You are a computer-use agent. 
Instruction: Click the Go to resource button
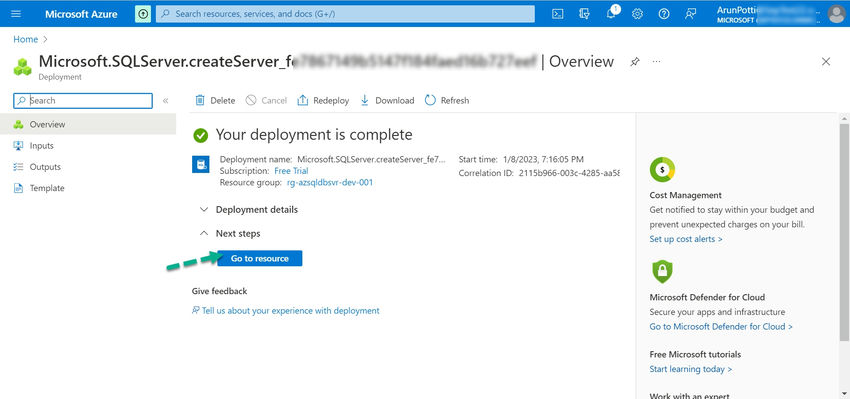(260, 259)
